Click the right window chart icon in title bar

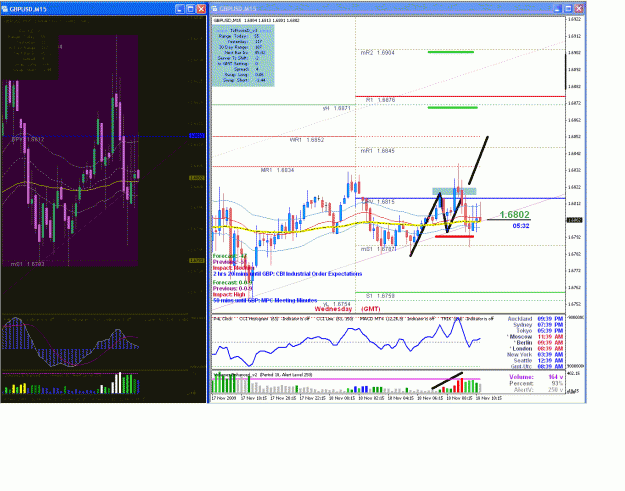click(x=214, y=8)
